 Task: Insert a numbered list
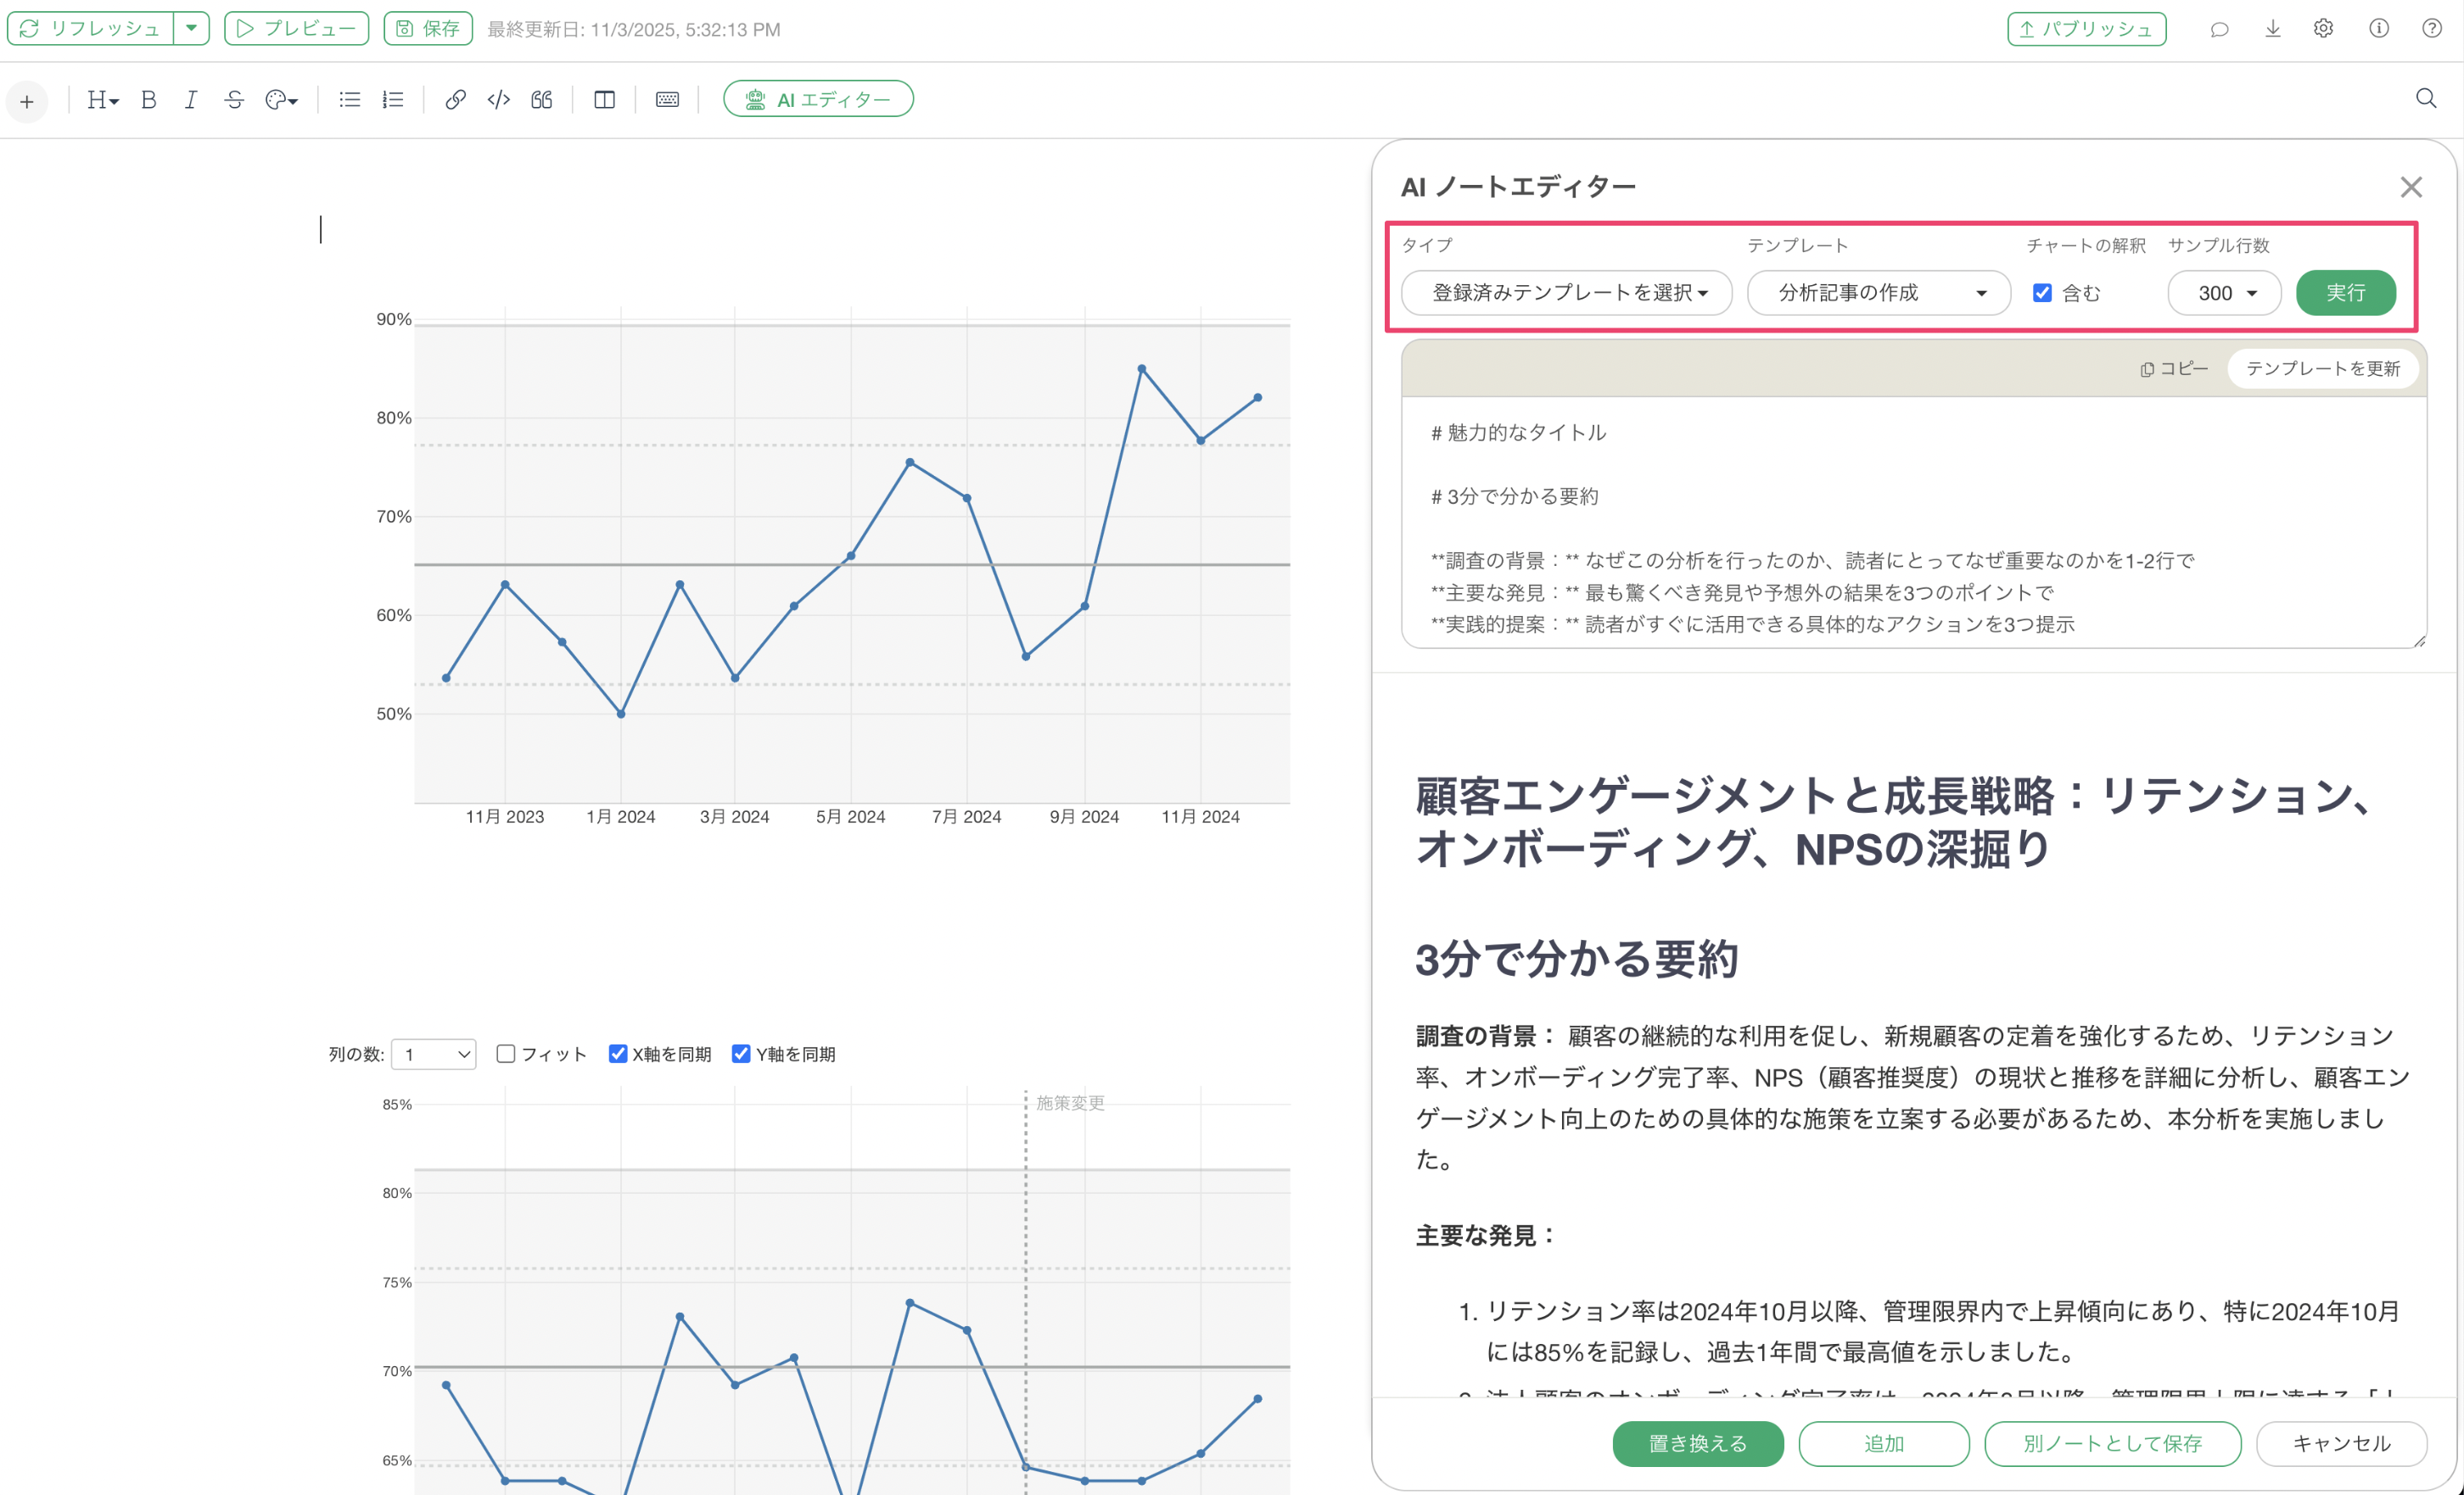click(x=393, y=99)
